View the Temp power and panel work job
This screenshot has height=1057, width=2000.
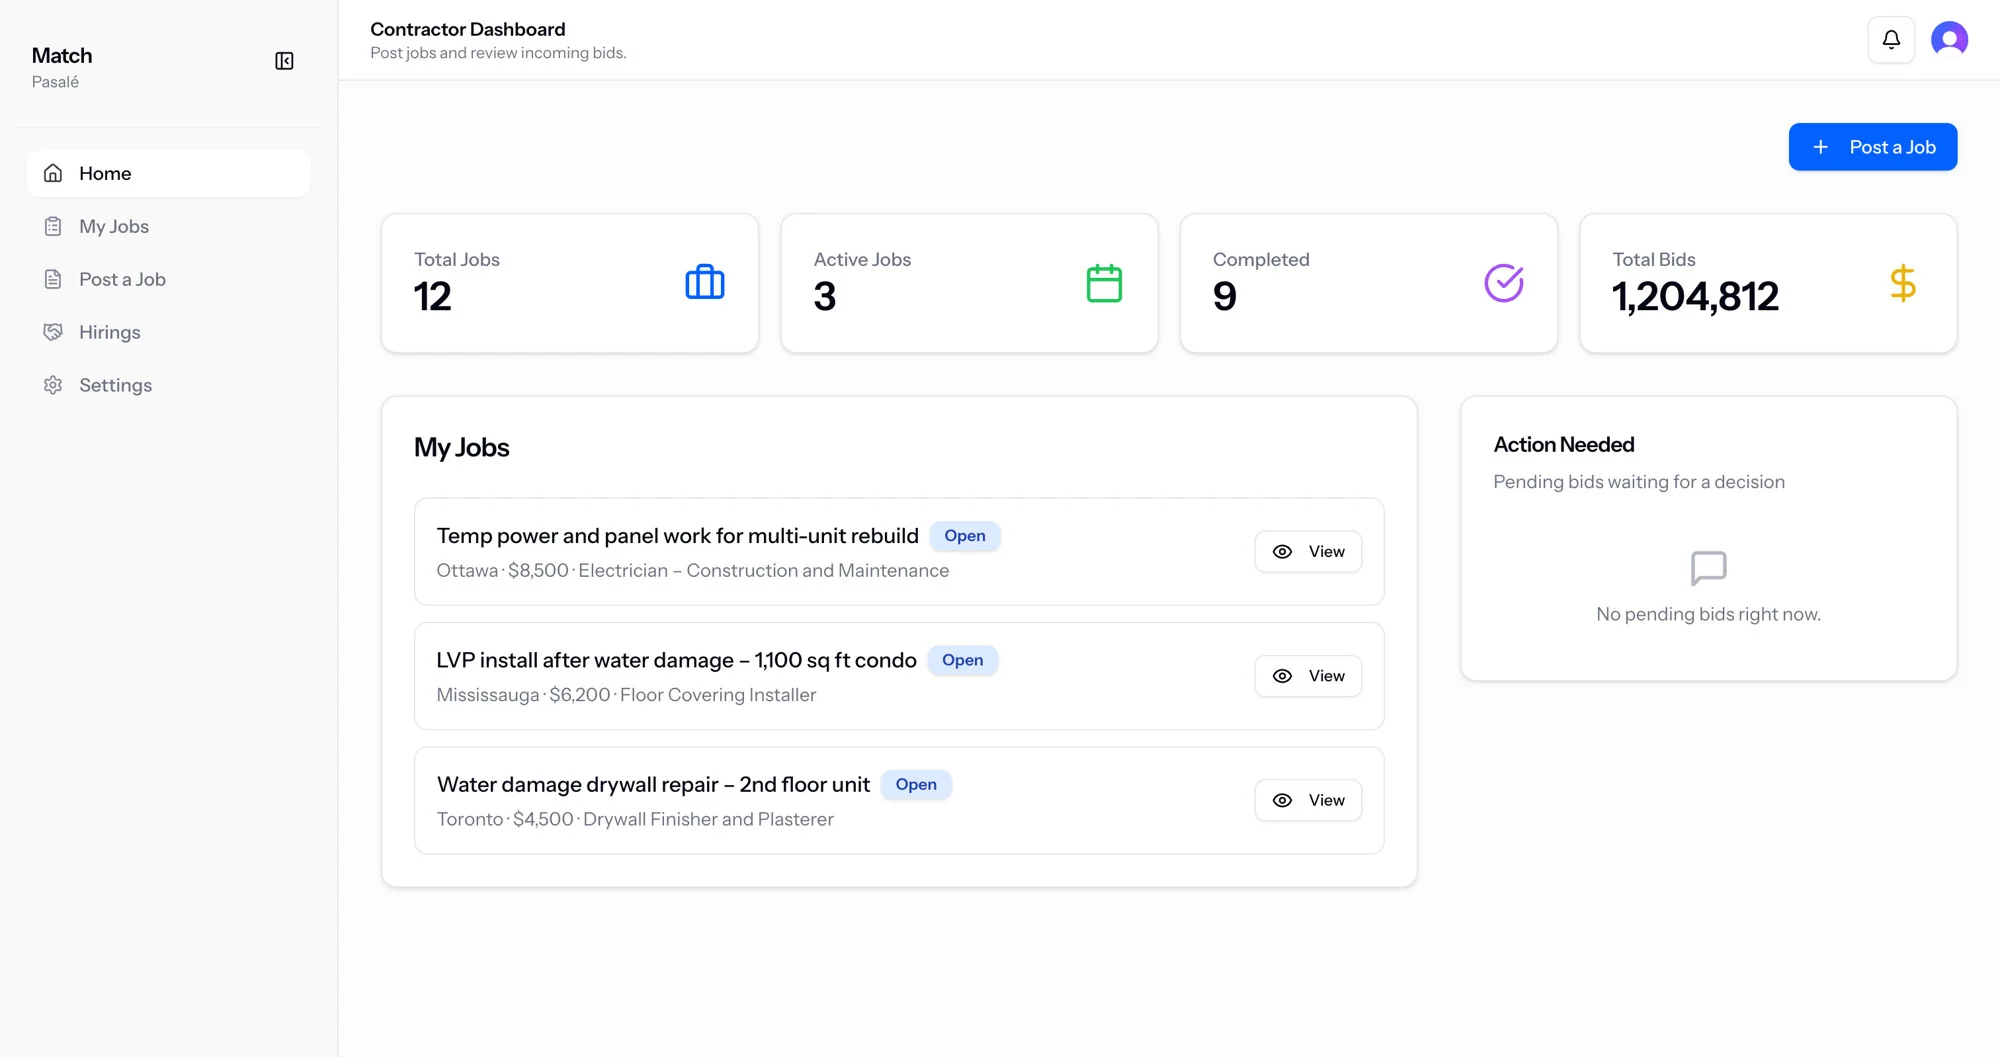tap(1308, 552)
